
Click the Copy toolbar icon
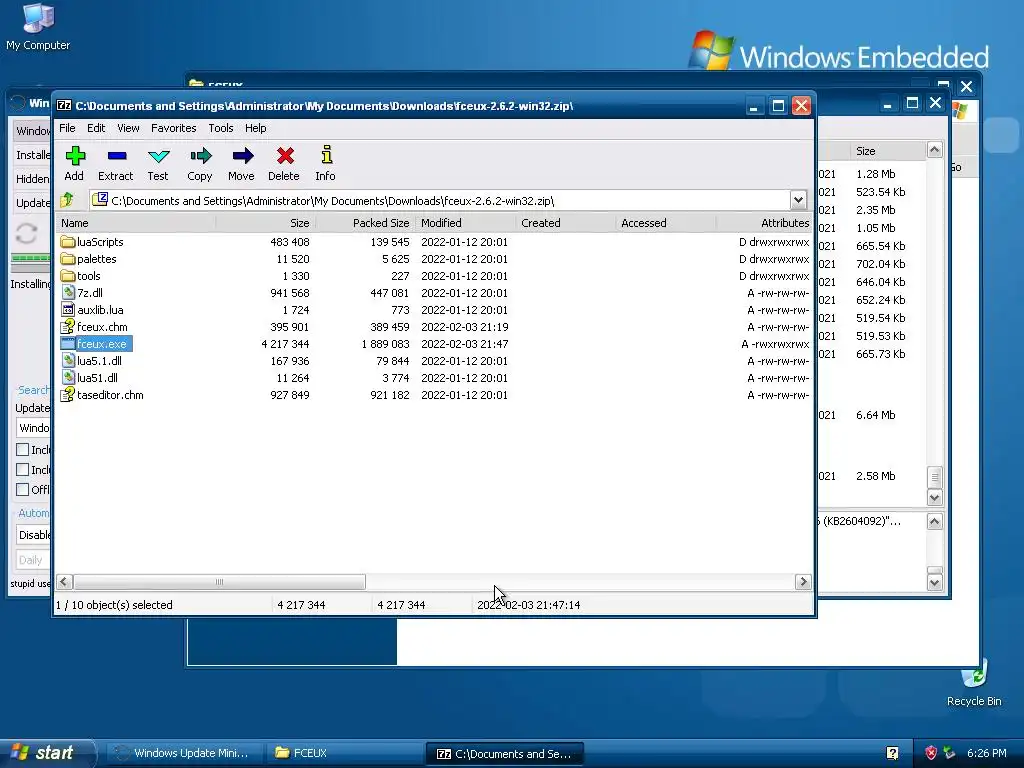coord(200,155)
